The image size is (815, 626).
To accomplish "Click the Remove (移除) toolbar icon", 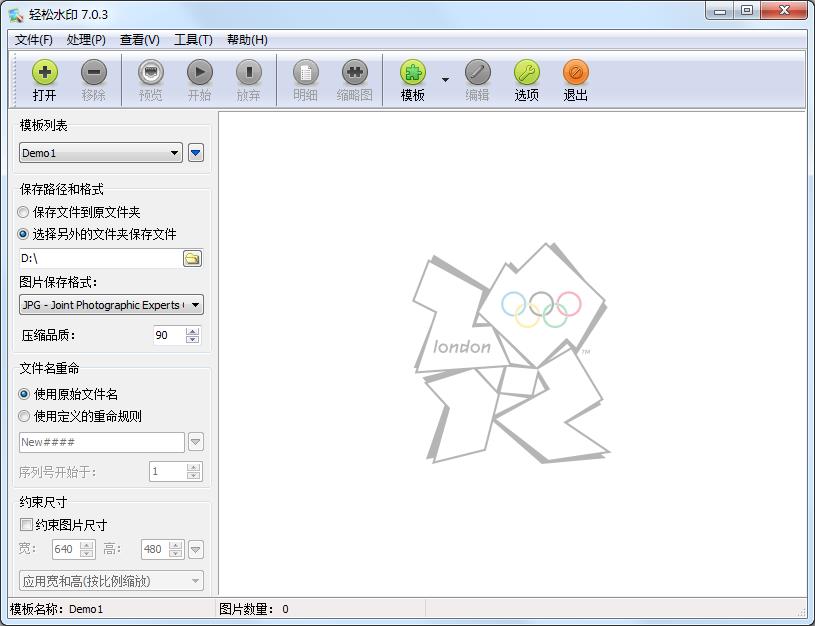I will pos(94,73).
